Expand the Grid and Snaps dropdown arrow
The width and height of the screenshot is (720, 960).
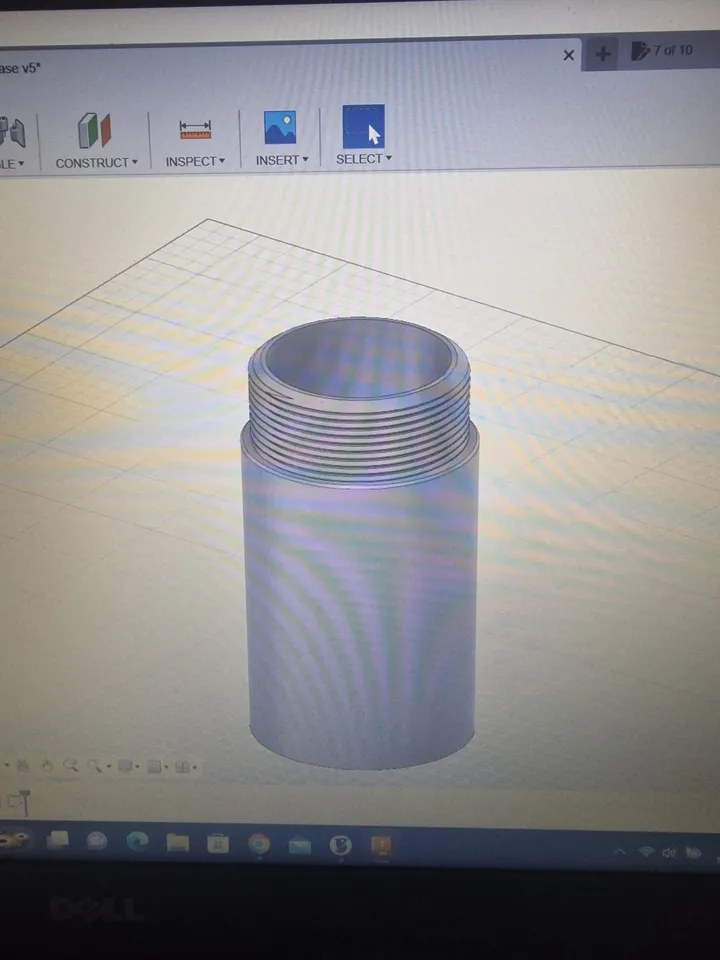click(x=166, y=767)
